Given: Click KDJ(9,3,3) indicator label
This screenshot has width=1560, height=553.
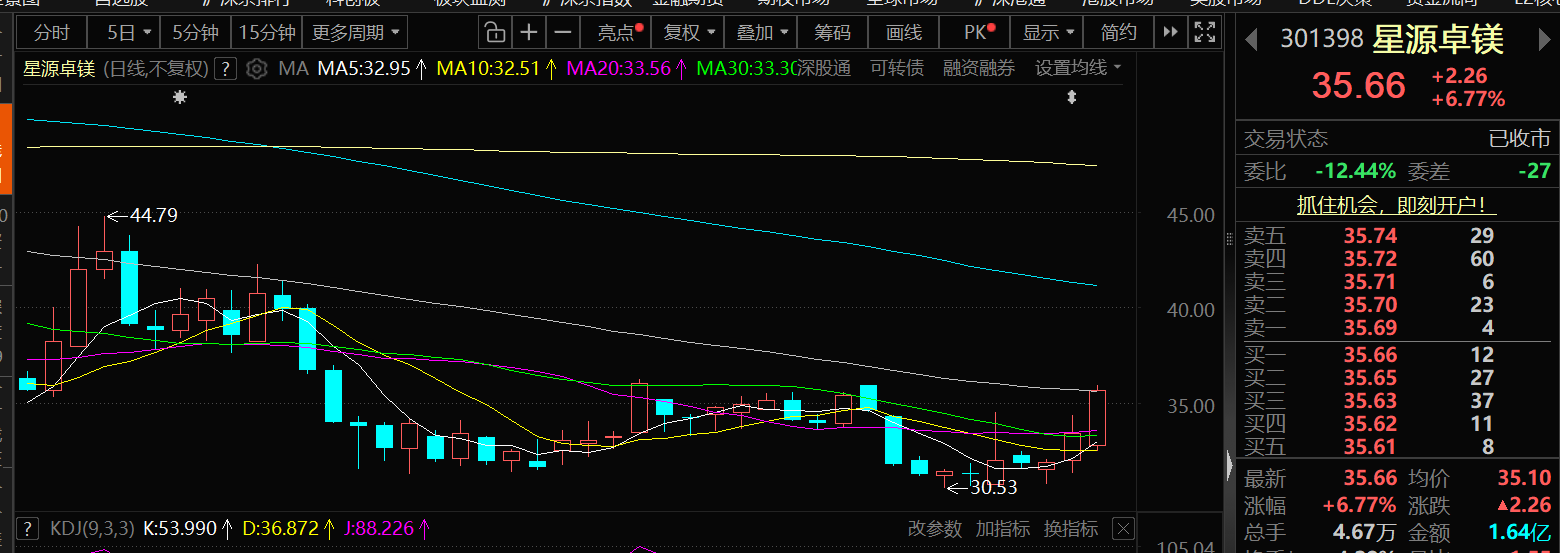Looking at the screenshot, I should (x=92, y=528).
